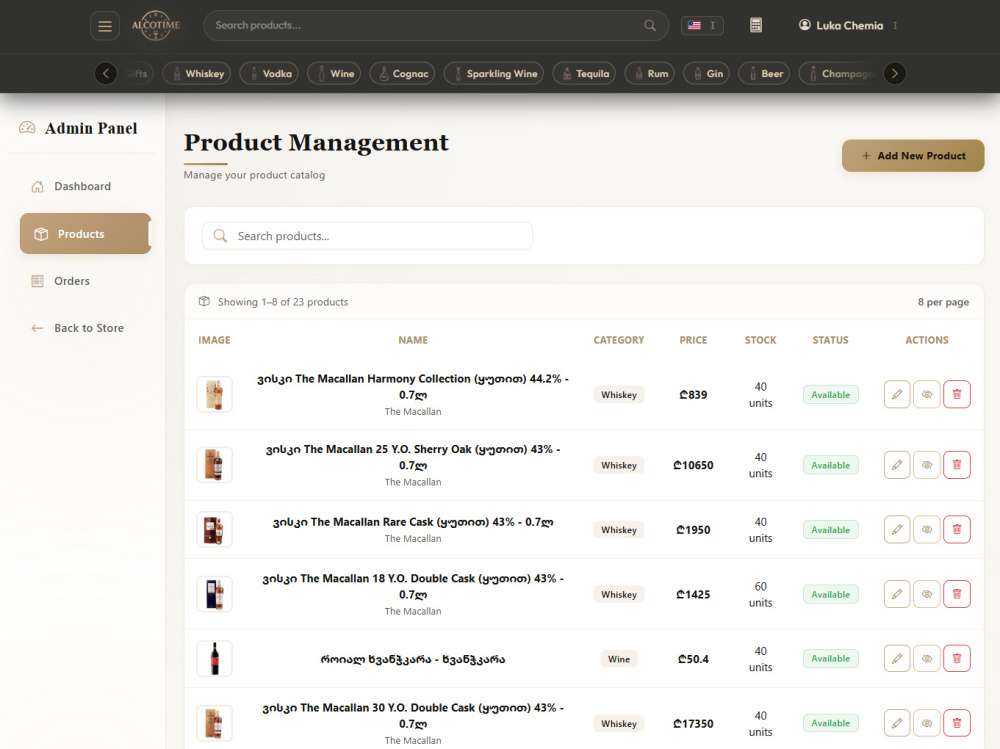The image size is (1000, 749).
Task: Delete the Macallan 25 Y.O. Sherry Oak
Action: coord(957,464)
